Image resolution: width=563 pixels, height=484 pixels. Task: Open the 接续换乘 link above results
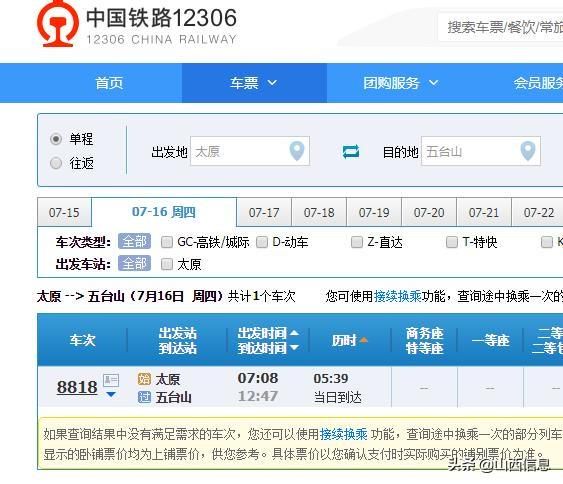click(x=397, y=297)
